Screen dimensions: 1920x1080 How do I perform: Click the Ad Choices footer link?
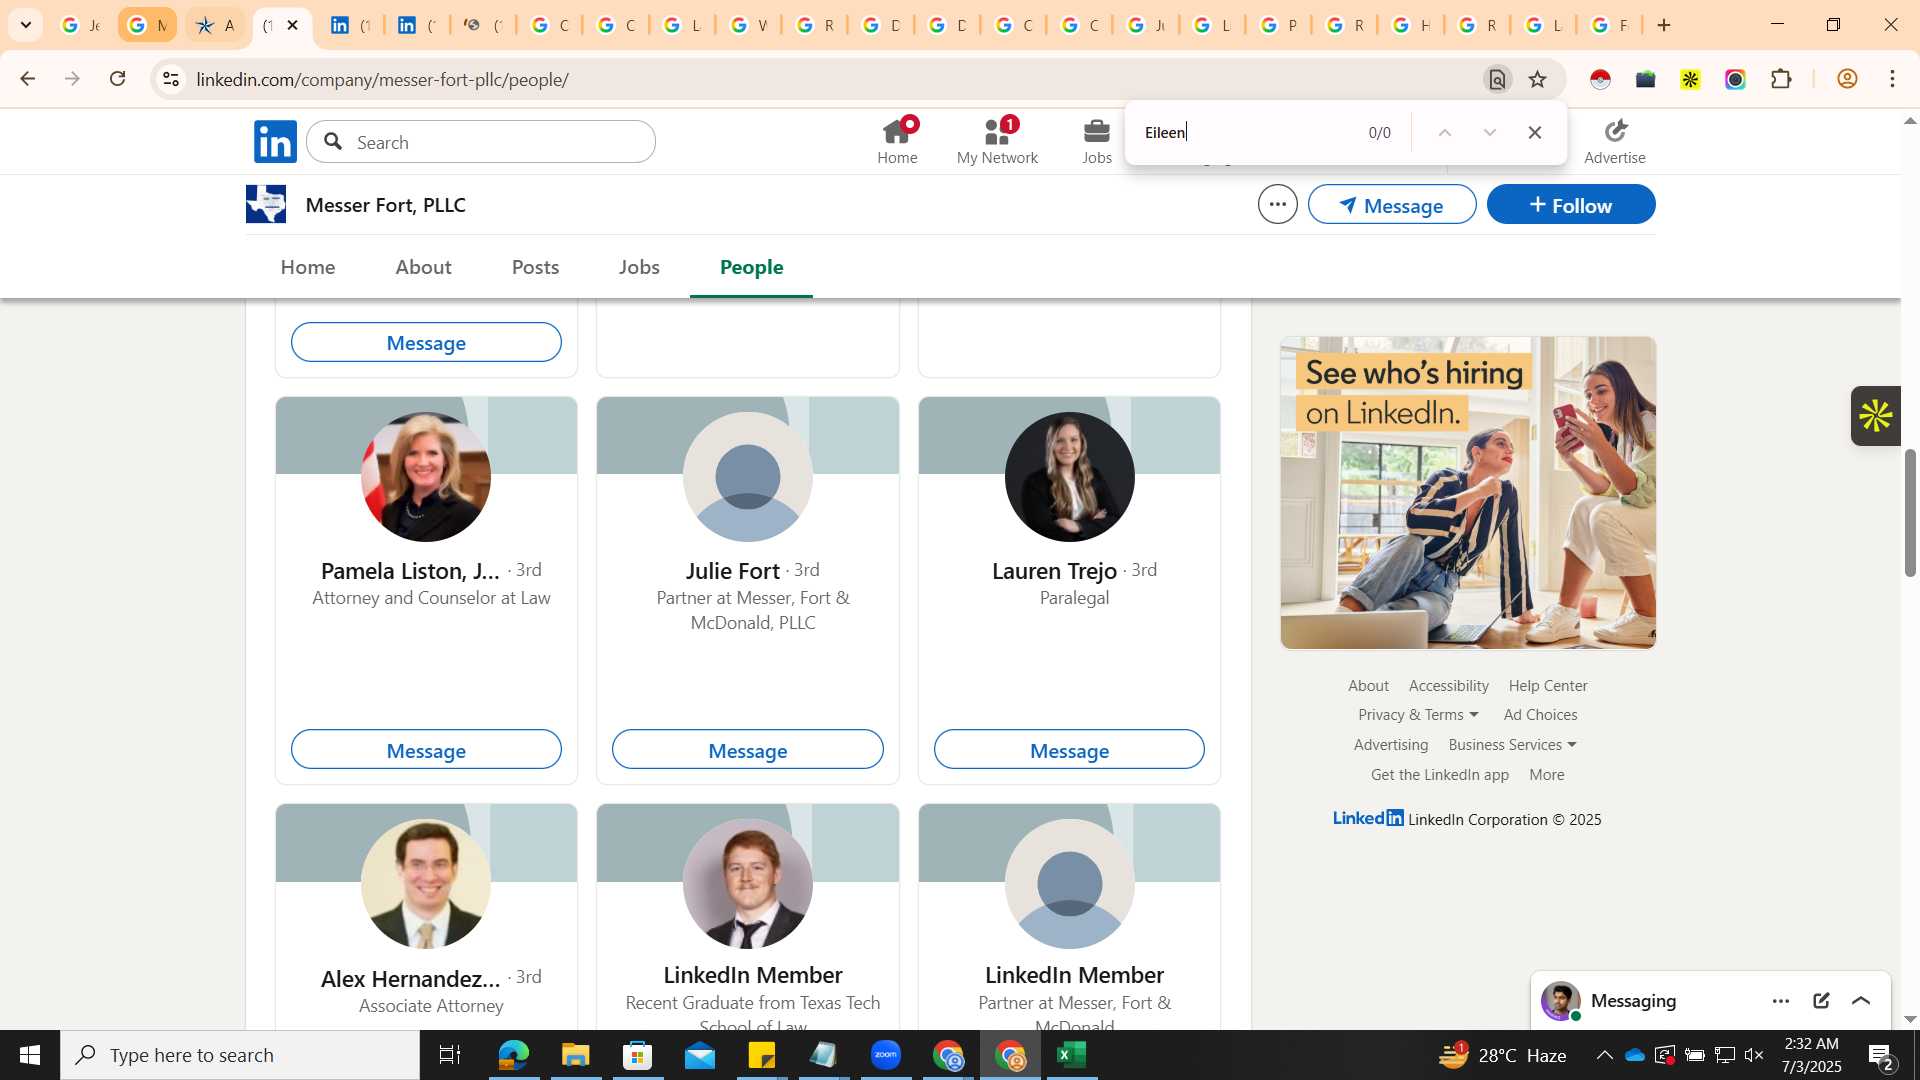click(1540, 715)
